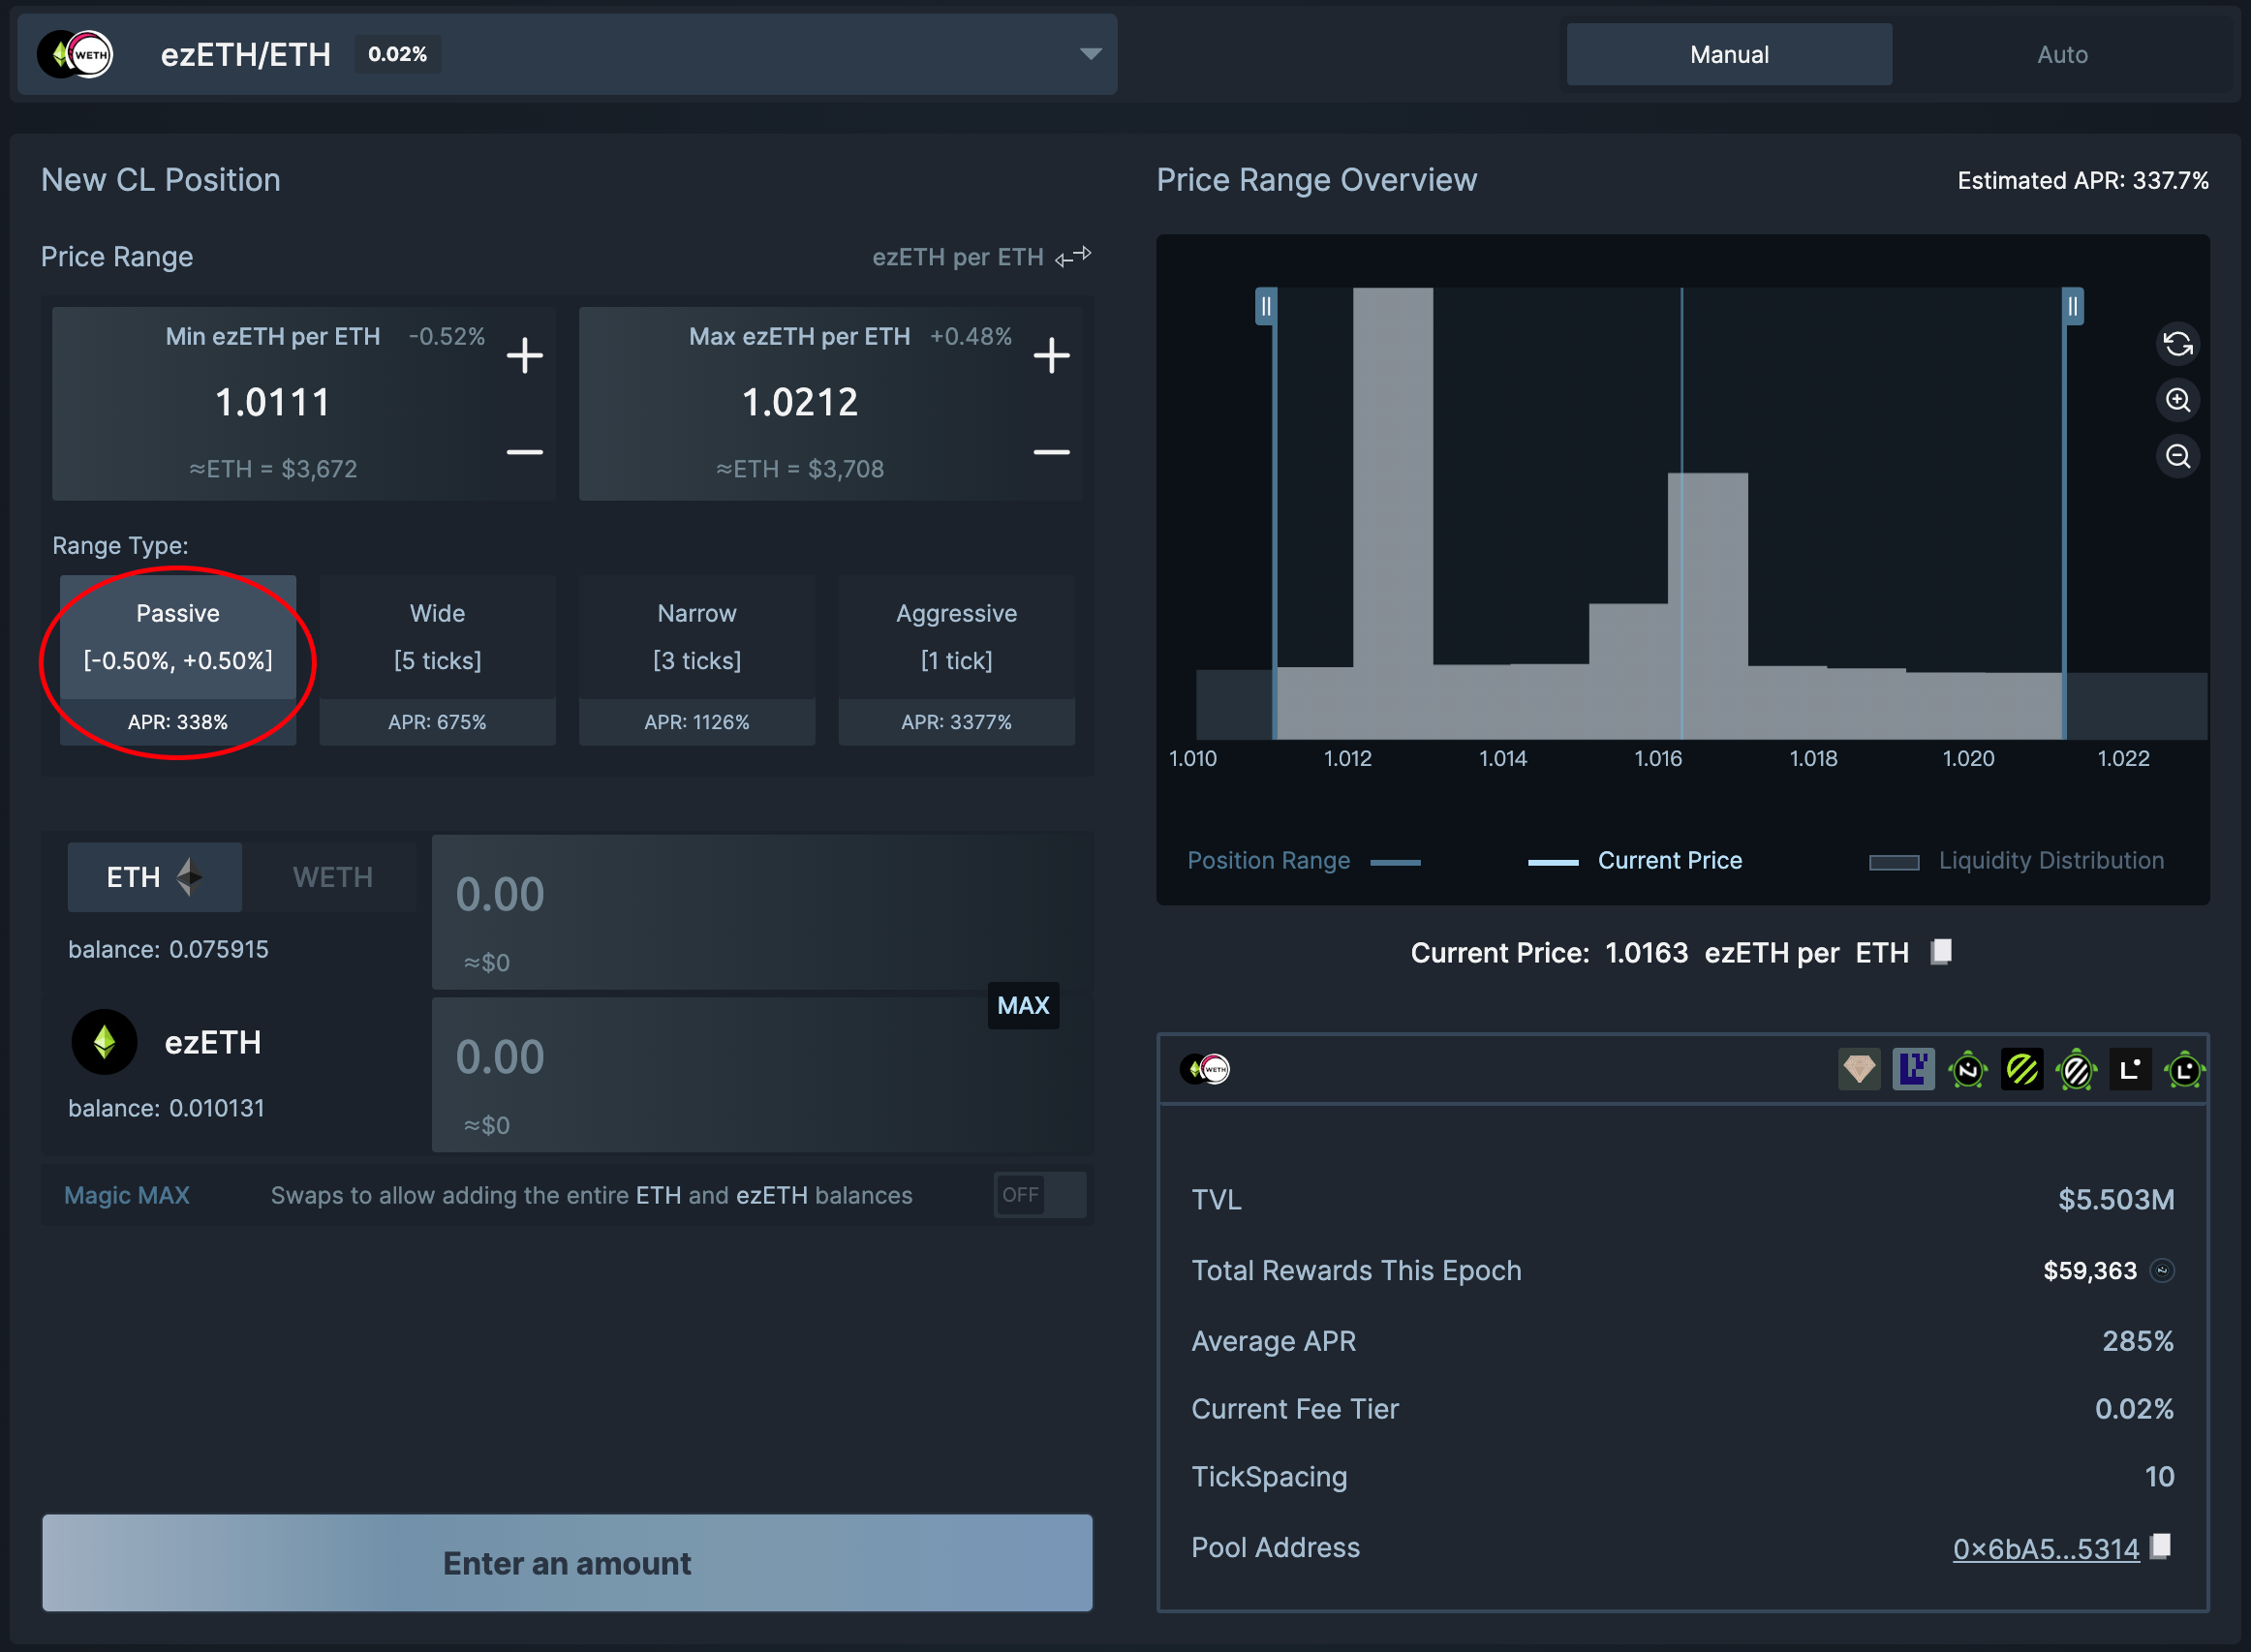Click the ETH amount input field
Image resolution: width=2251 pixels, height=1652 pixels.
tap(760, 912)
